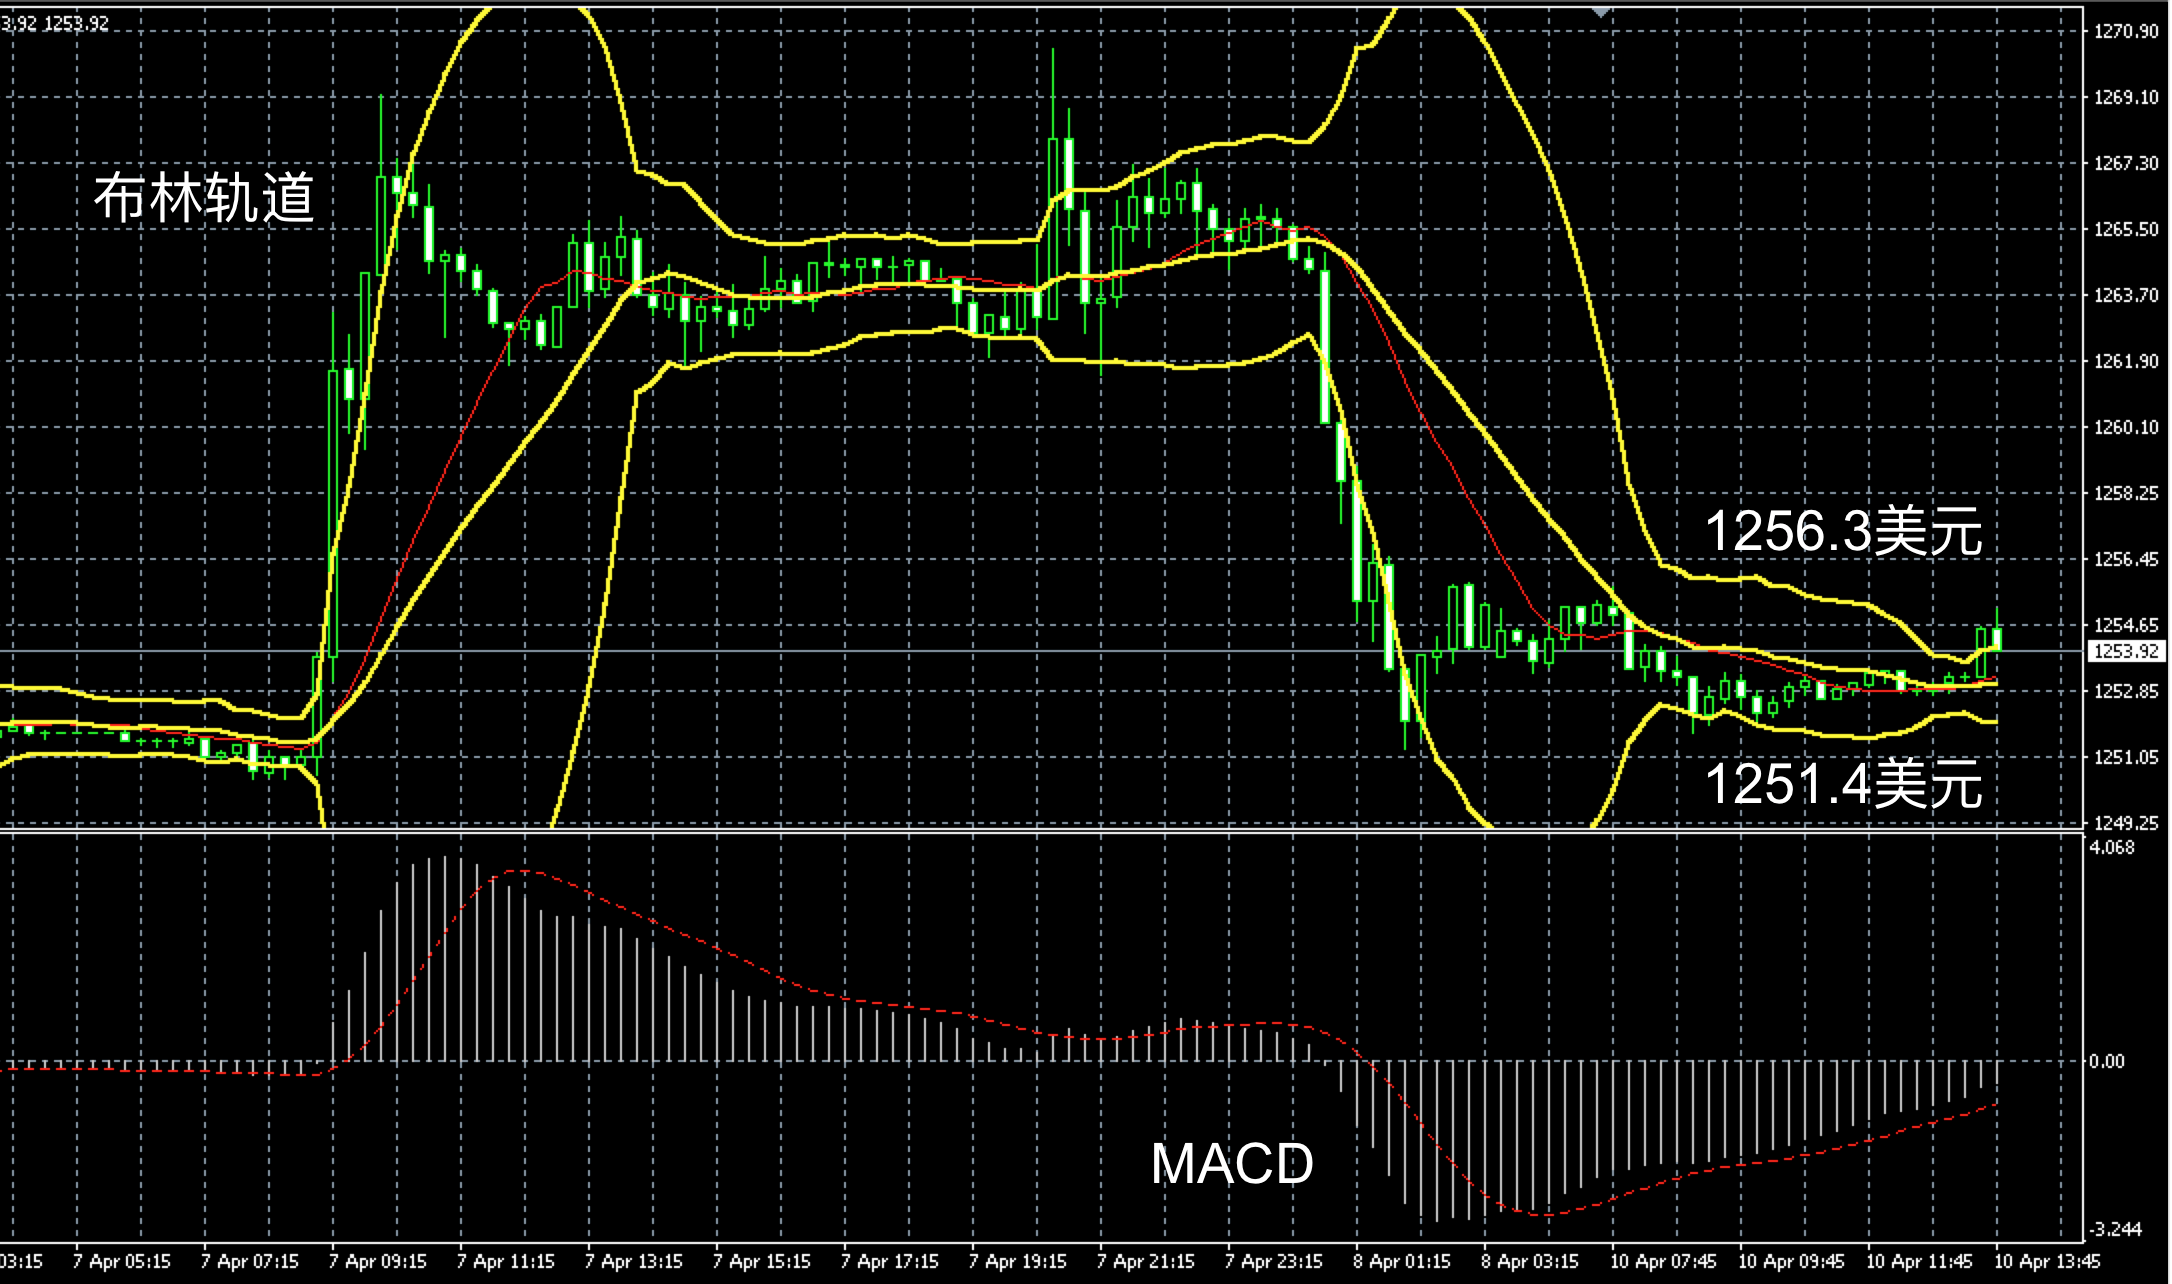Screen dimensions: 2172x1284
Task: Click the MACD text label on the indicator
Action: click(1232, 1163)
